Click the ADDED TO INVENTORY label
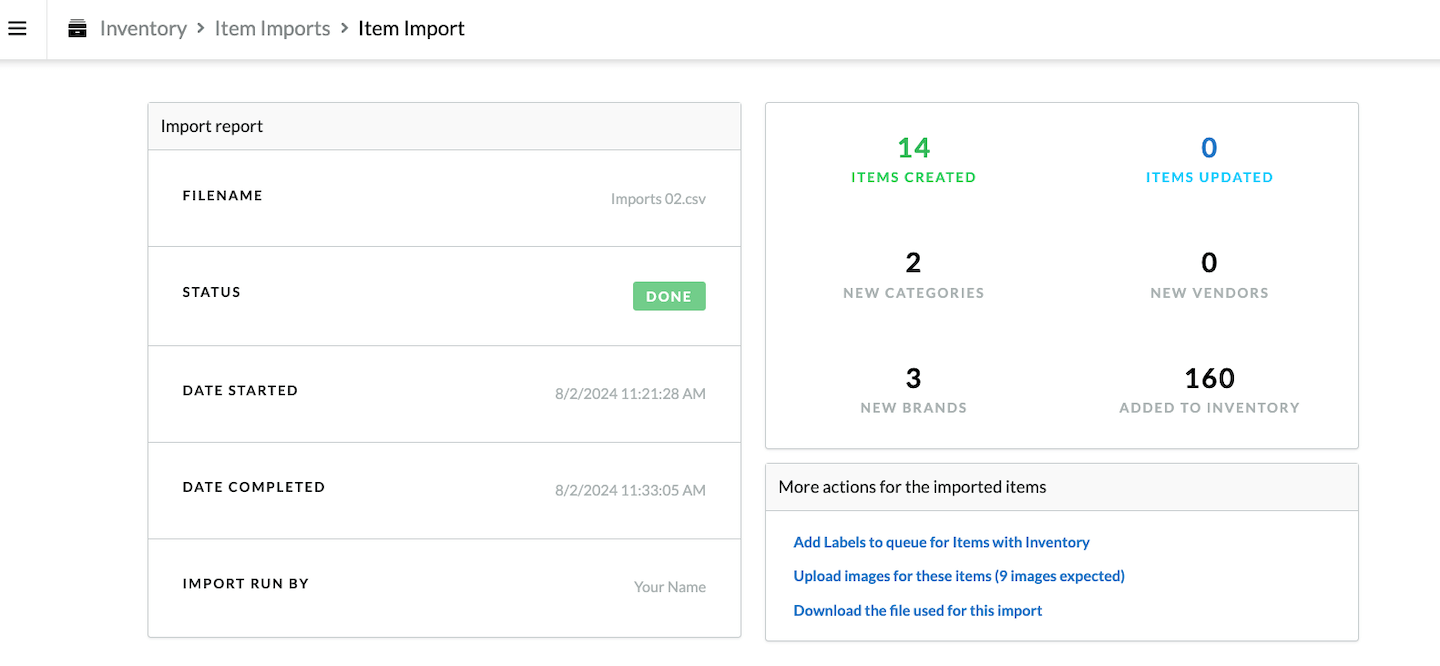The height and width of the screenshot is (666, 1440). point(1209,408)
